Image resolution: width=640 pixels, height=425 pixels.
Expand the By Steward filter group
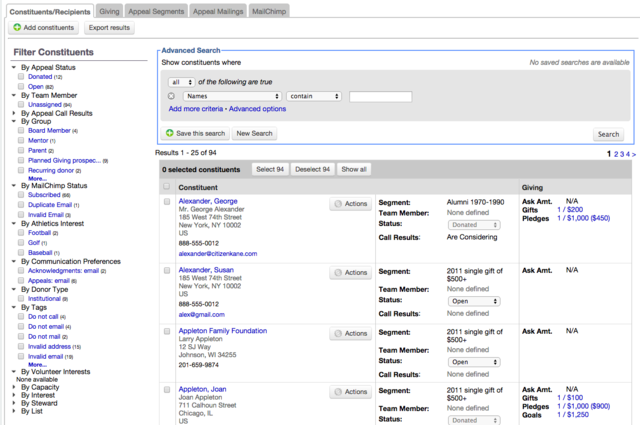pos(13,403)
